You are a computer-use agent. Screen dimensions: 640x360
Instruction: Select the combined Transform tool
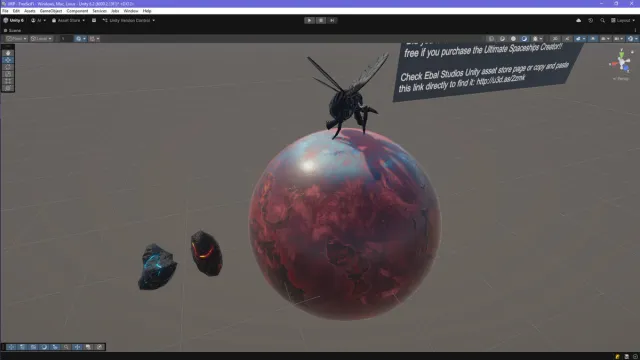[x=8, y=88]
